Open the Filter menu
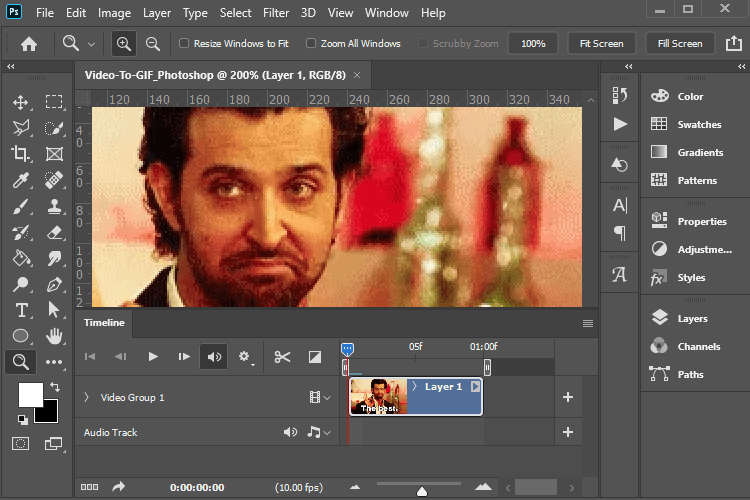This screenshot has width=750, height=500. click(x=276, y=13)
